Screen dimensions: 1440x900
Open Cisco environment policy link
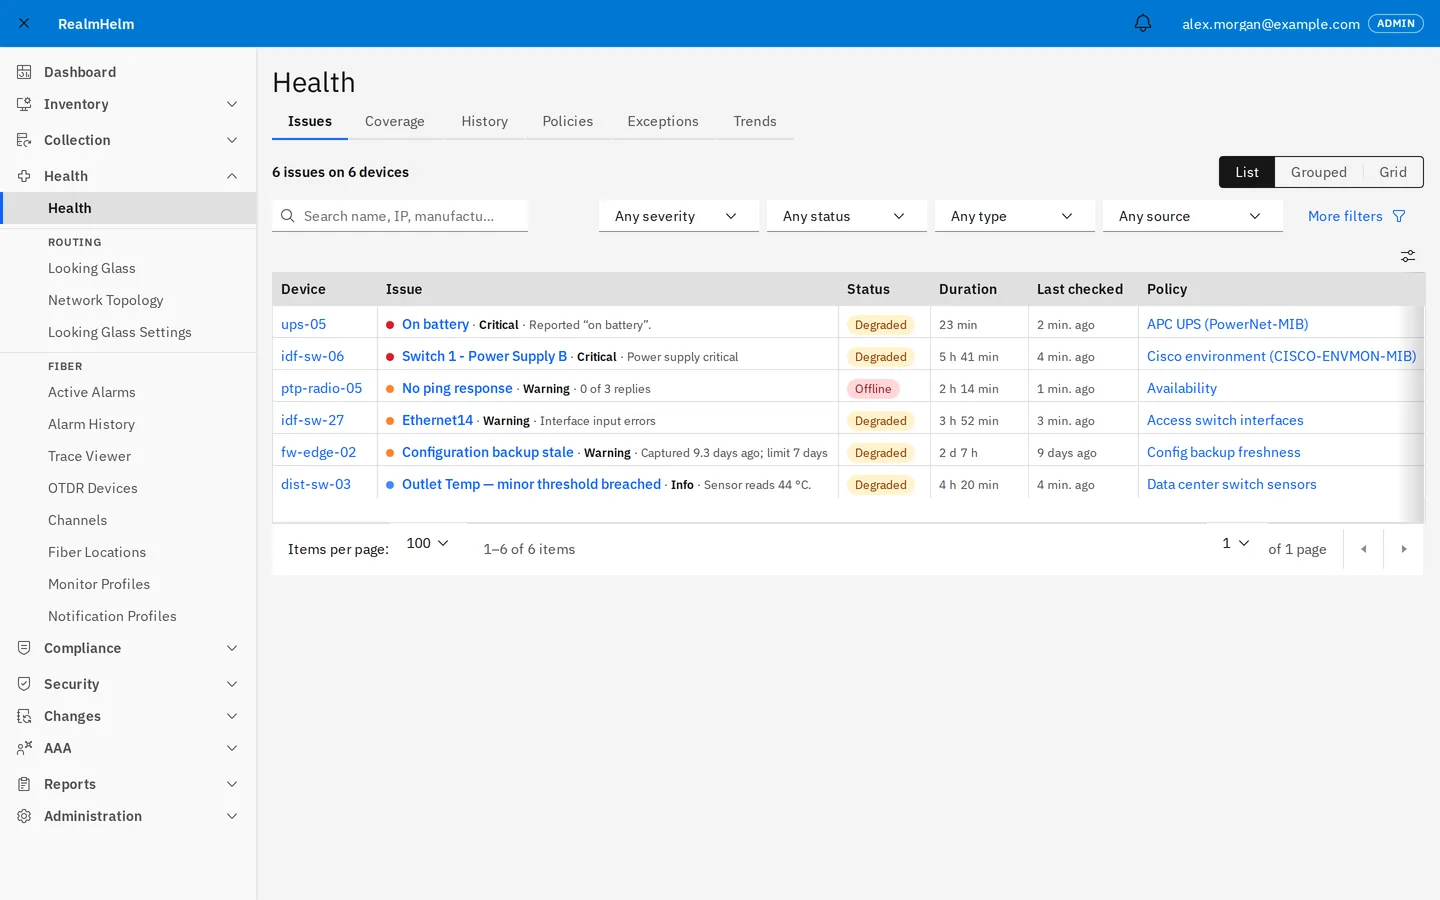1281,356
